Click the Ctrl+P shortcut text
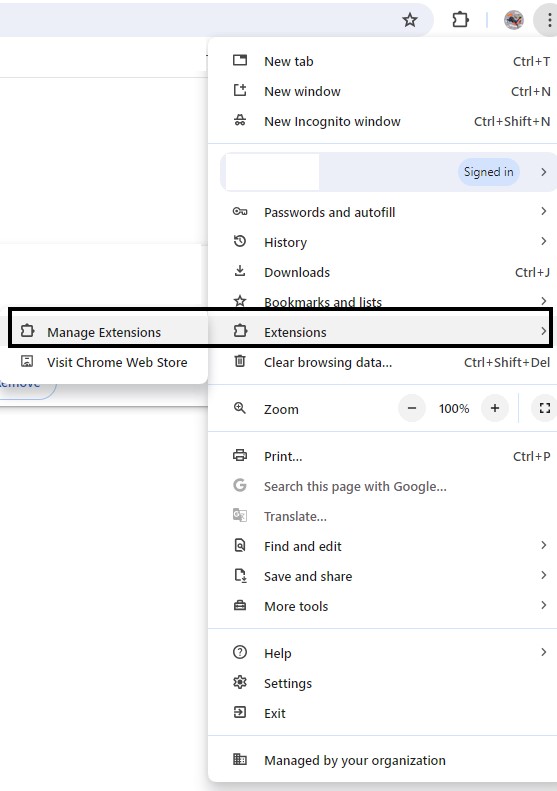Screen dimensions: 557x791 tap(531, 456)
